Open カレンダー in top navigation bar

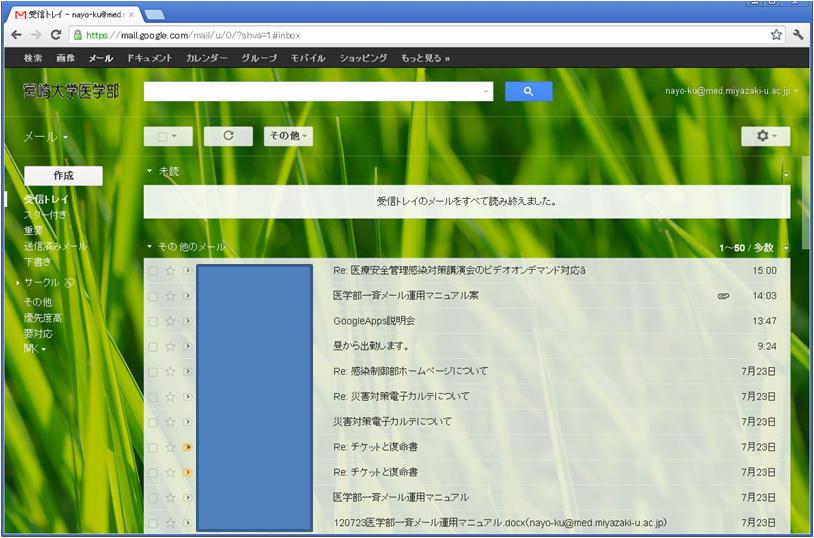coord(206,58)
